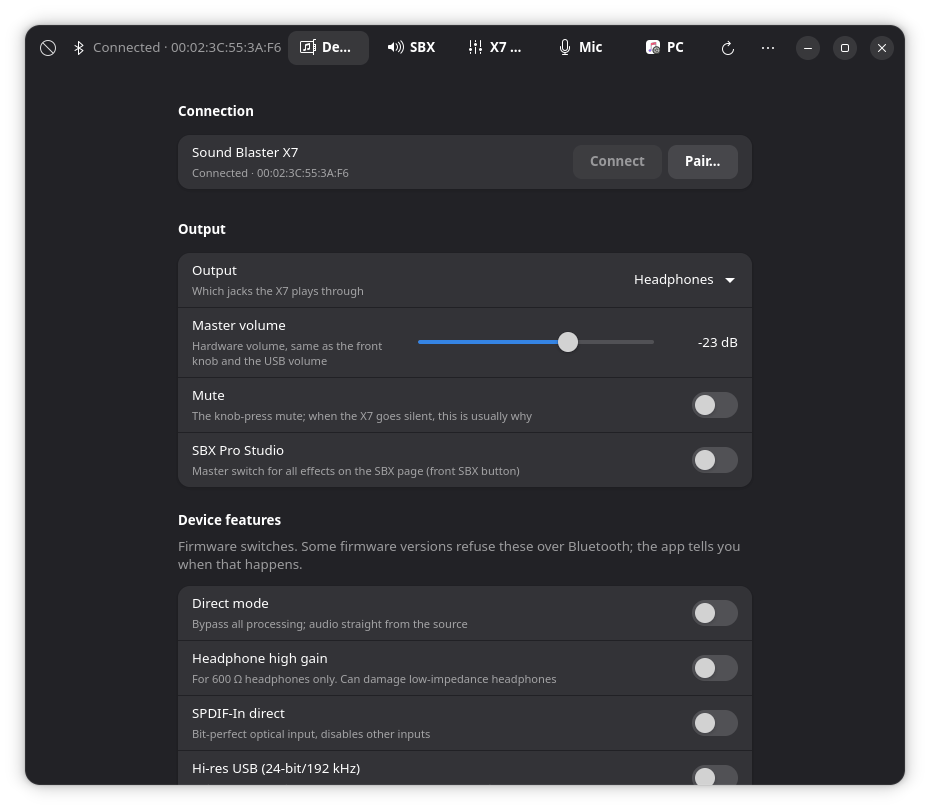930x810 pixels.
Task: Turn on Direct mode
Action: [715, 613]
